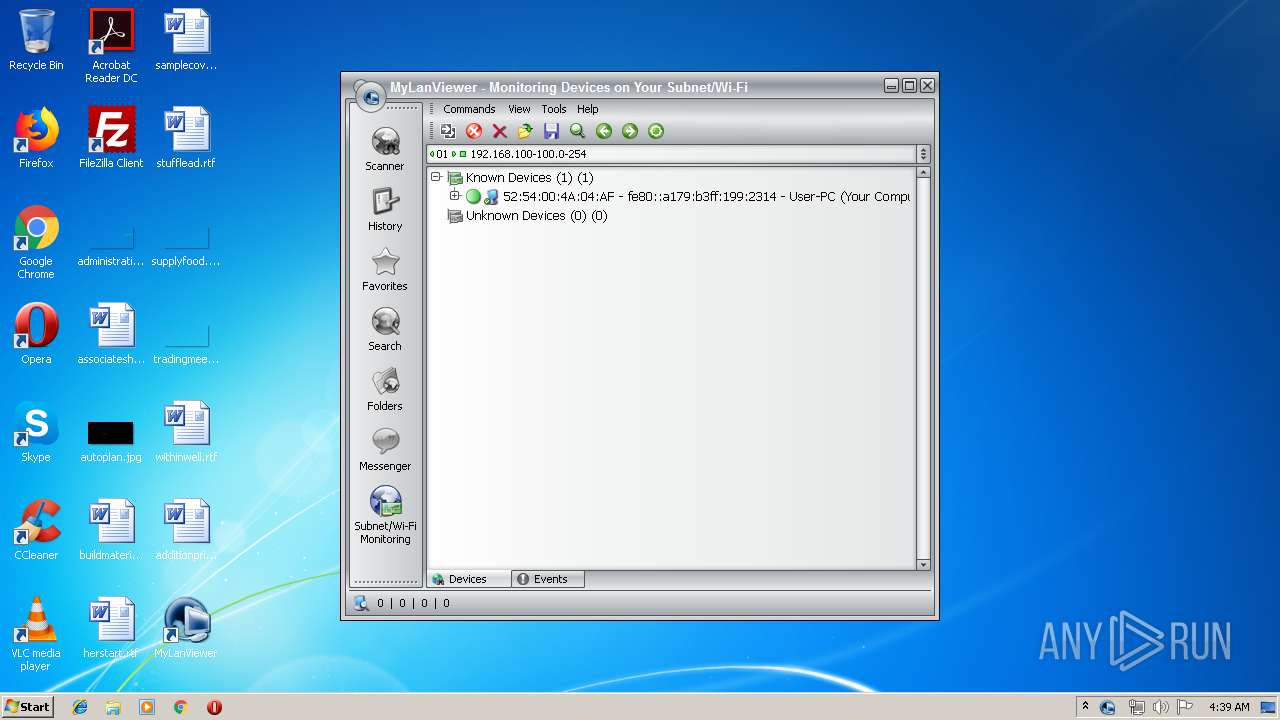Screen dimensions: 1280x720
Task: Open the Folders panel
Action: pyautogui.click(x=385, y=390)
